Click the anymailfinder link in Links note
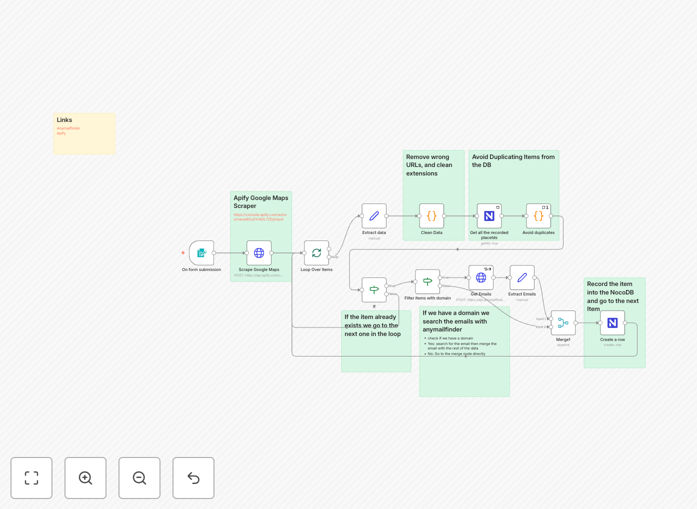 pos(68,128)
